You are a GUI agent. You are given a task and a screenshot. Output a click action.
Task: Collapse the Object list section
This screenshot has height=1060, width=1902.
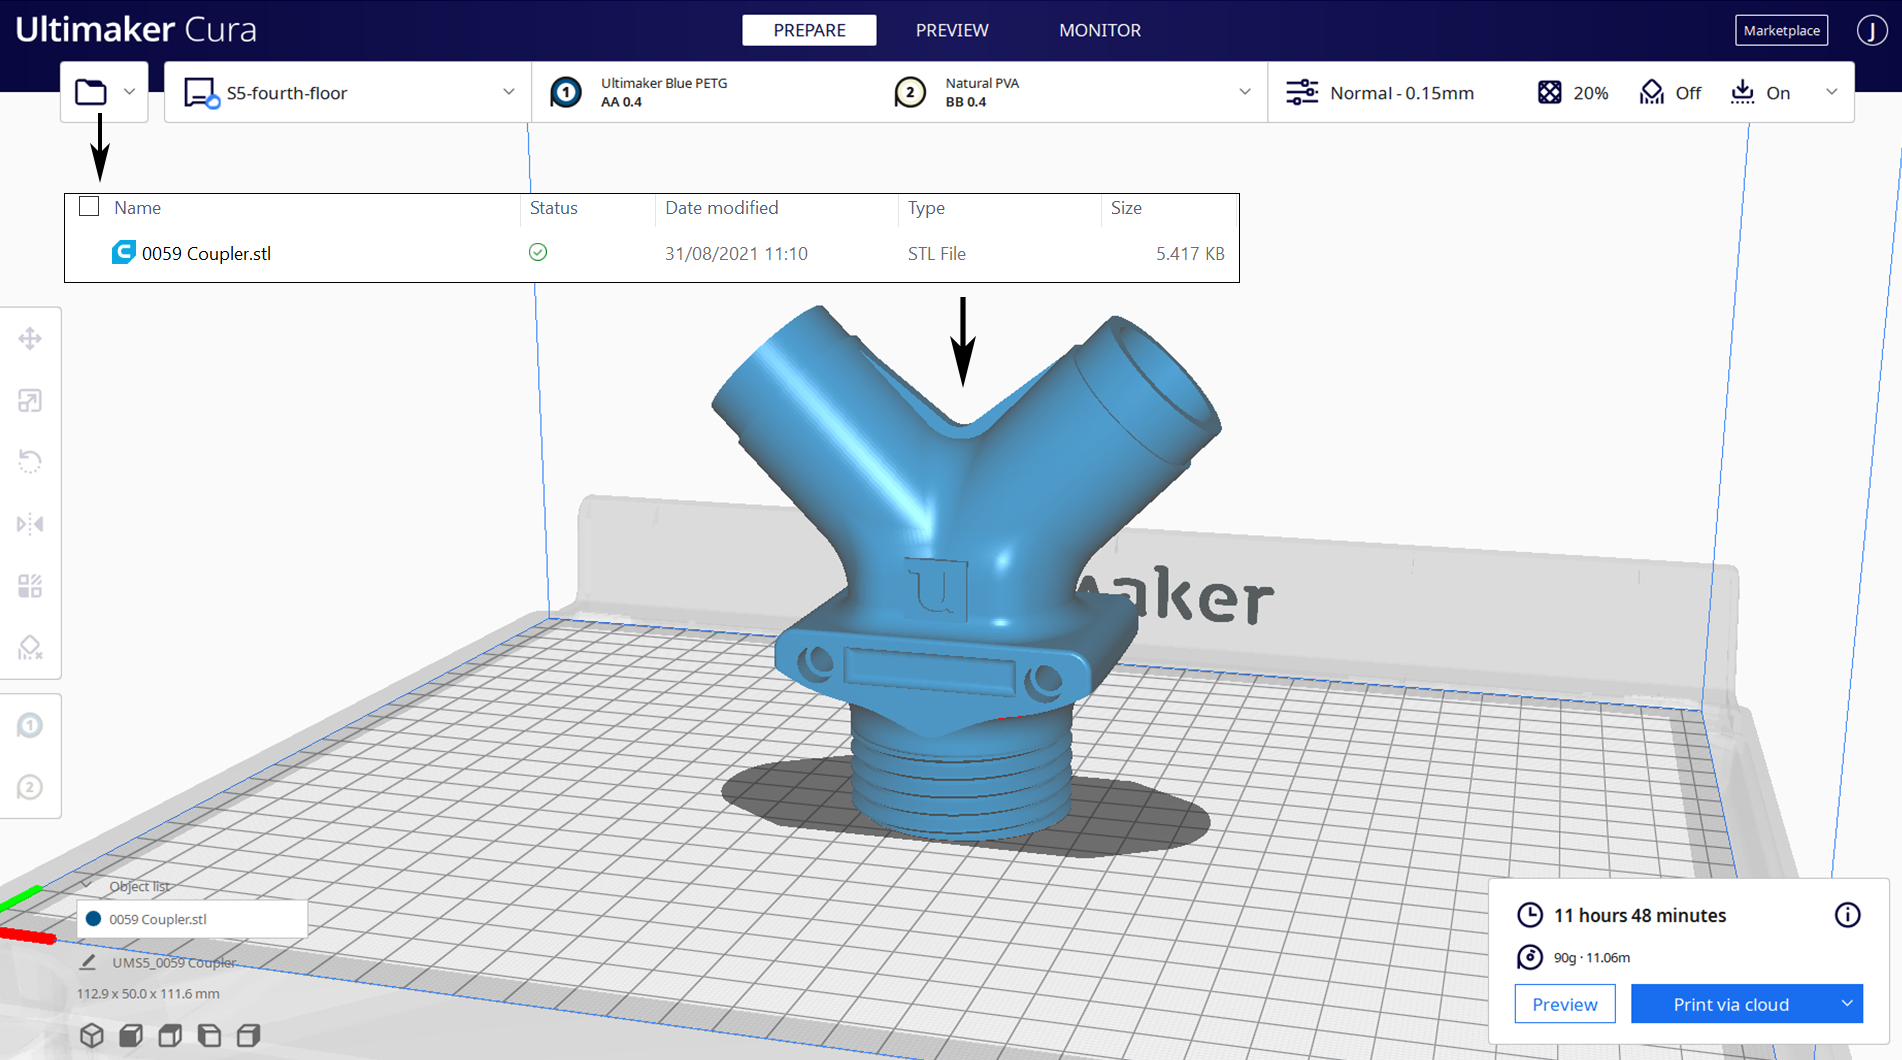87,886
